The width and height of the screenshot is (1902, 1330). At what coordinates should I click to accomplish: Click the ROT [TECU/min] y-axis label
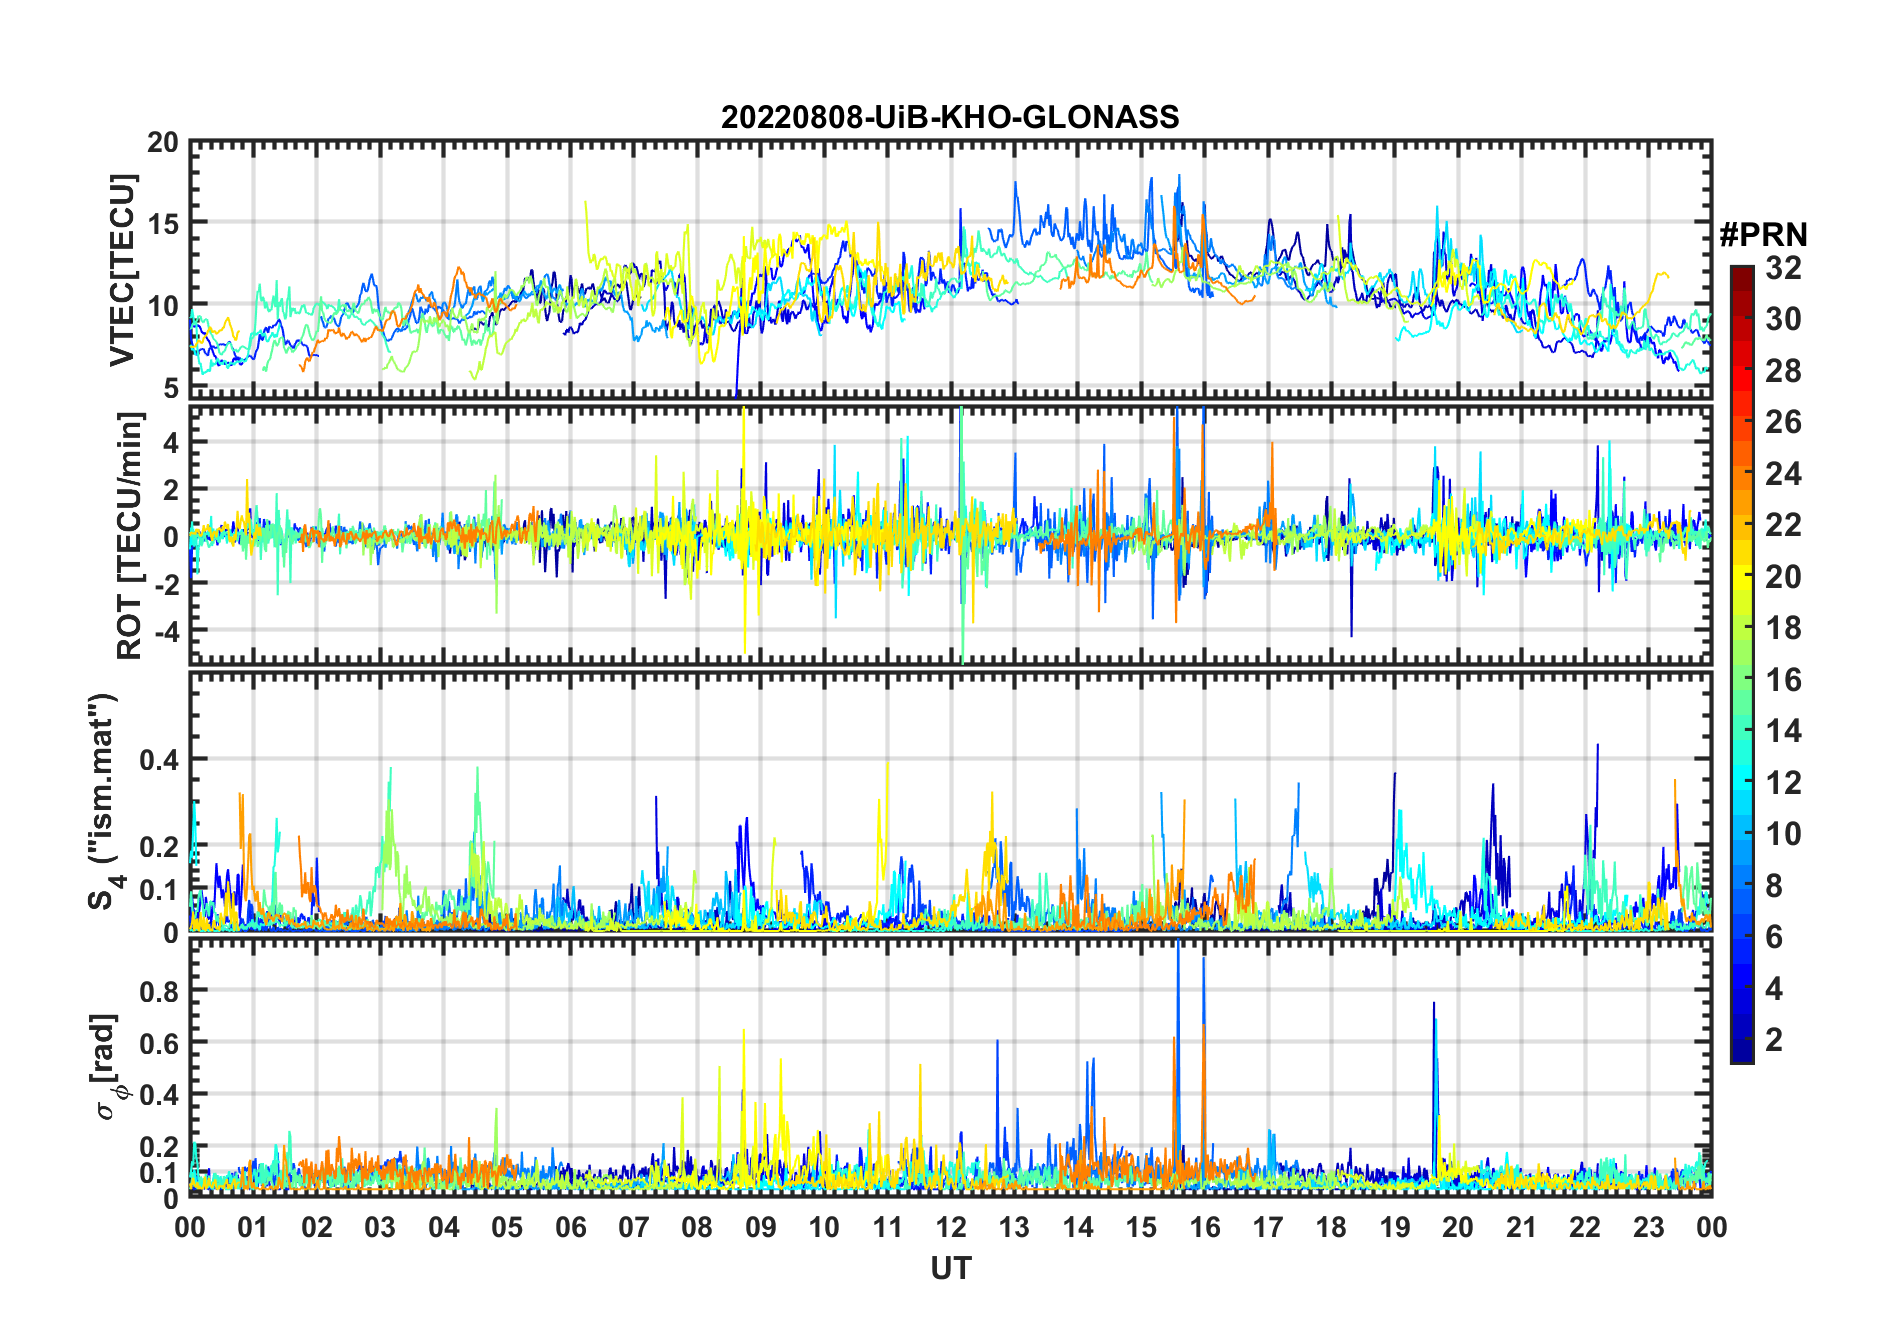(129, 535)
